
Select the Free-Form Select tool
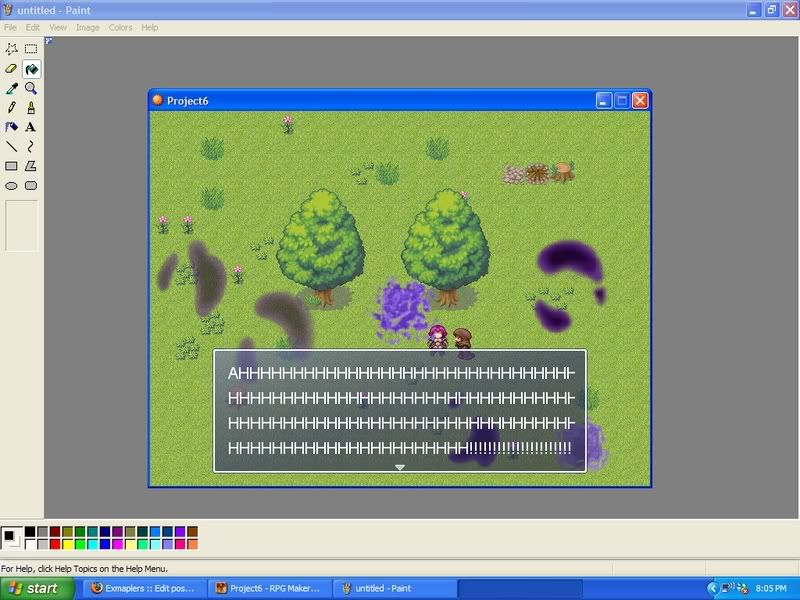click(x=12, y=49)
